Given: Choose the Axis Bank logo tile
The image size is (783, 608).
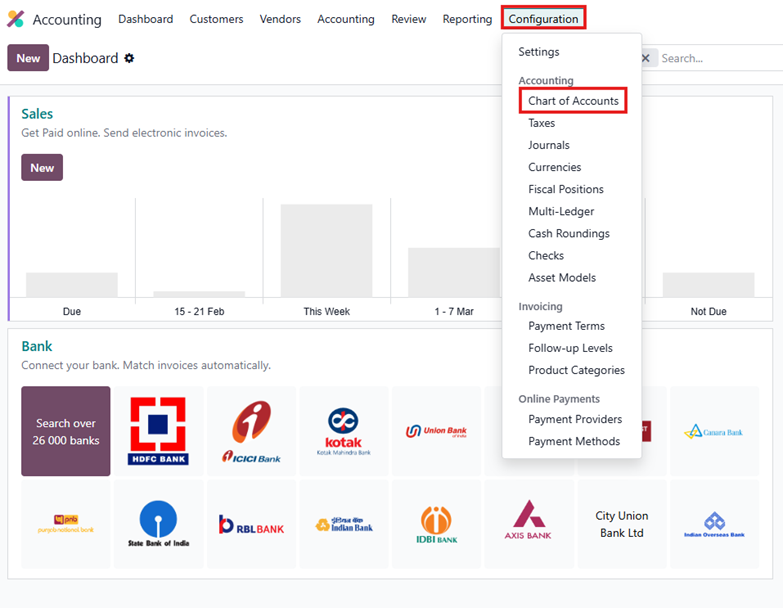Looking at the screenshot, I should (528, 524).
